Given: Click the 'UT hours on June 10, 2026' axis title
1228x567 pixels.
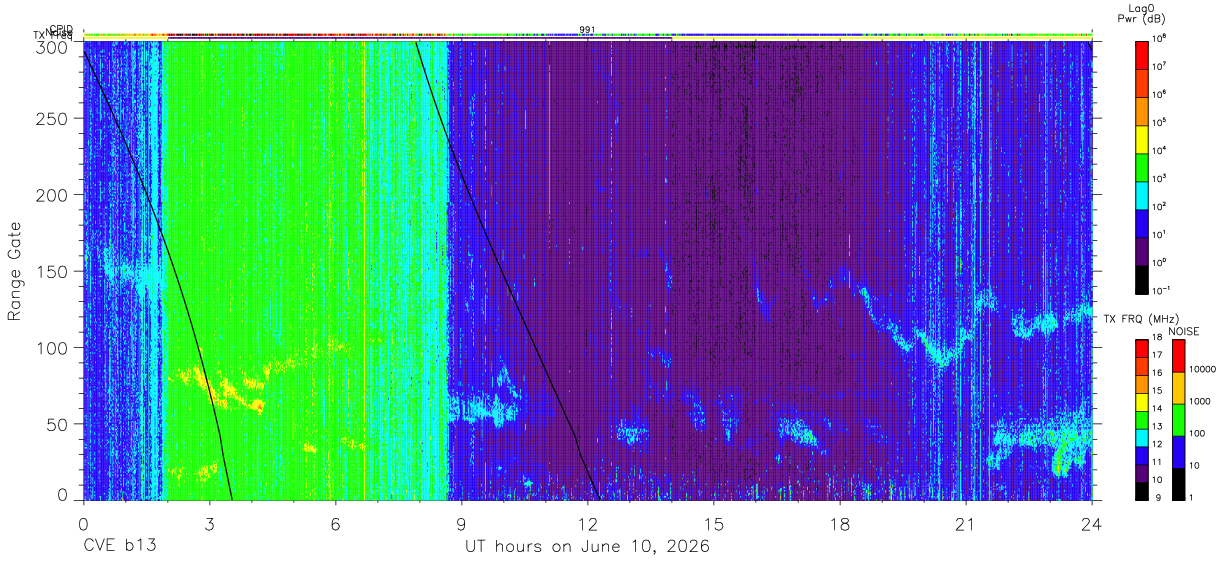Looking at the screenshot, I should [587, 547].
